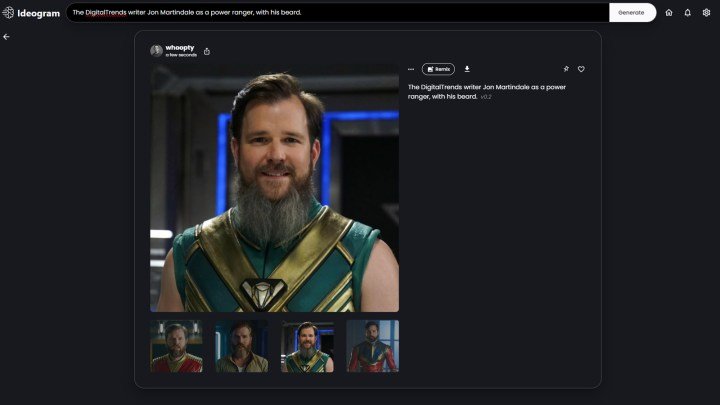The width and height of the screenshot is (720, 405).
Task: Select the second thumbnail variation
Action: click(241, 346)
